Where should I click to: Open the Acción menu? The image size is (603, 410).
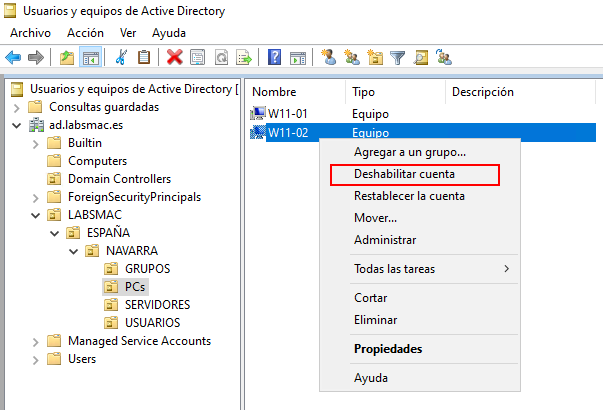(x=85, y=32)
